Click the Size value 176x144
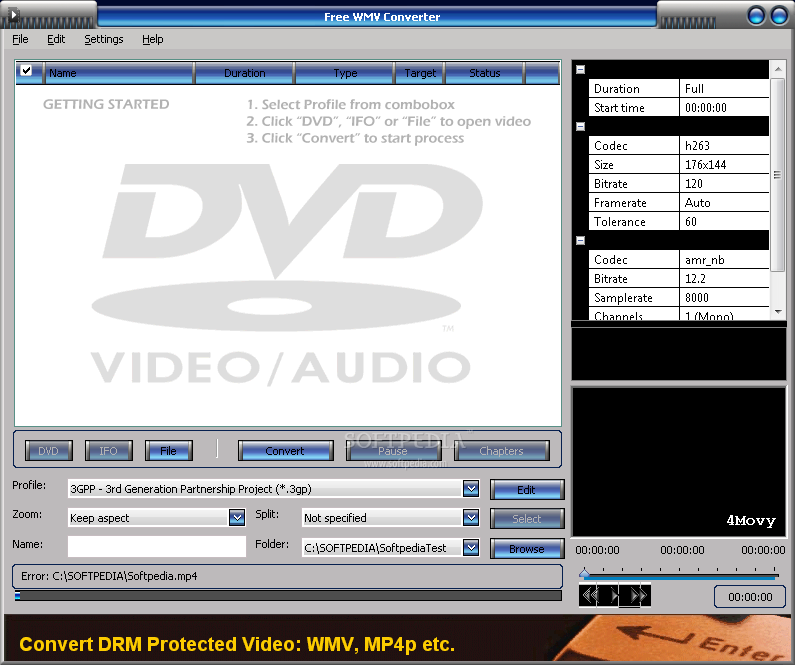795x665 pixels. 724,165
